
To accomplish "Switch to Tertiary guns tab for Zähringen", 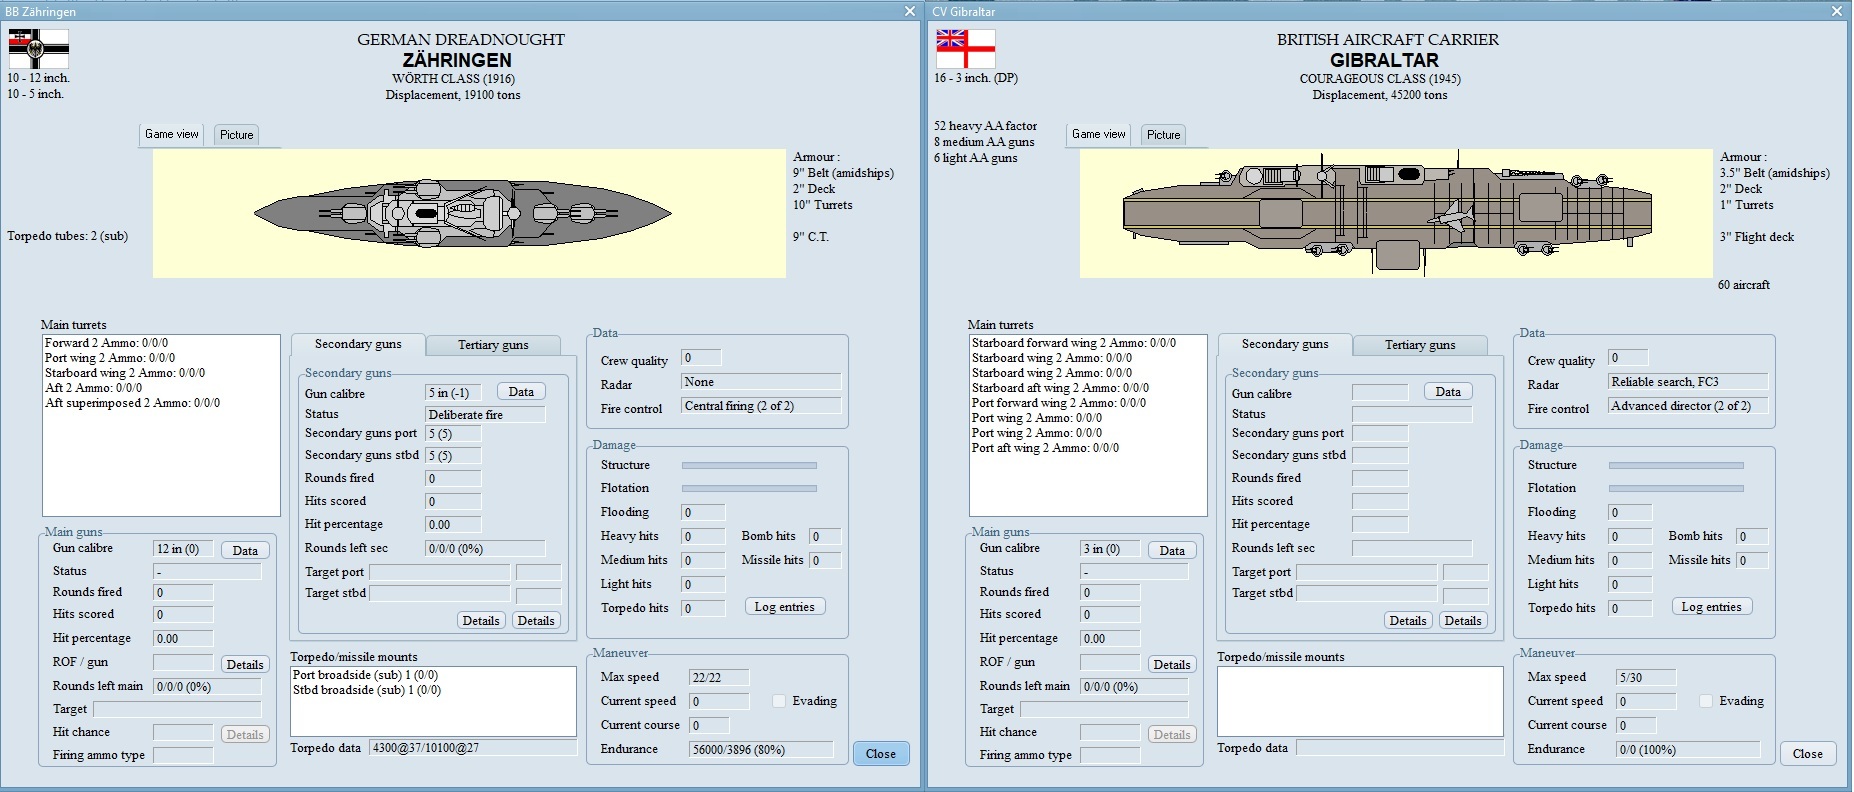I will point(492,345).
